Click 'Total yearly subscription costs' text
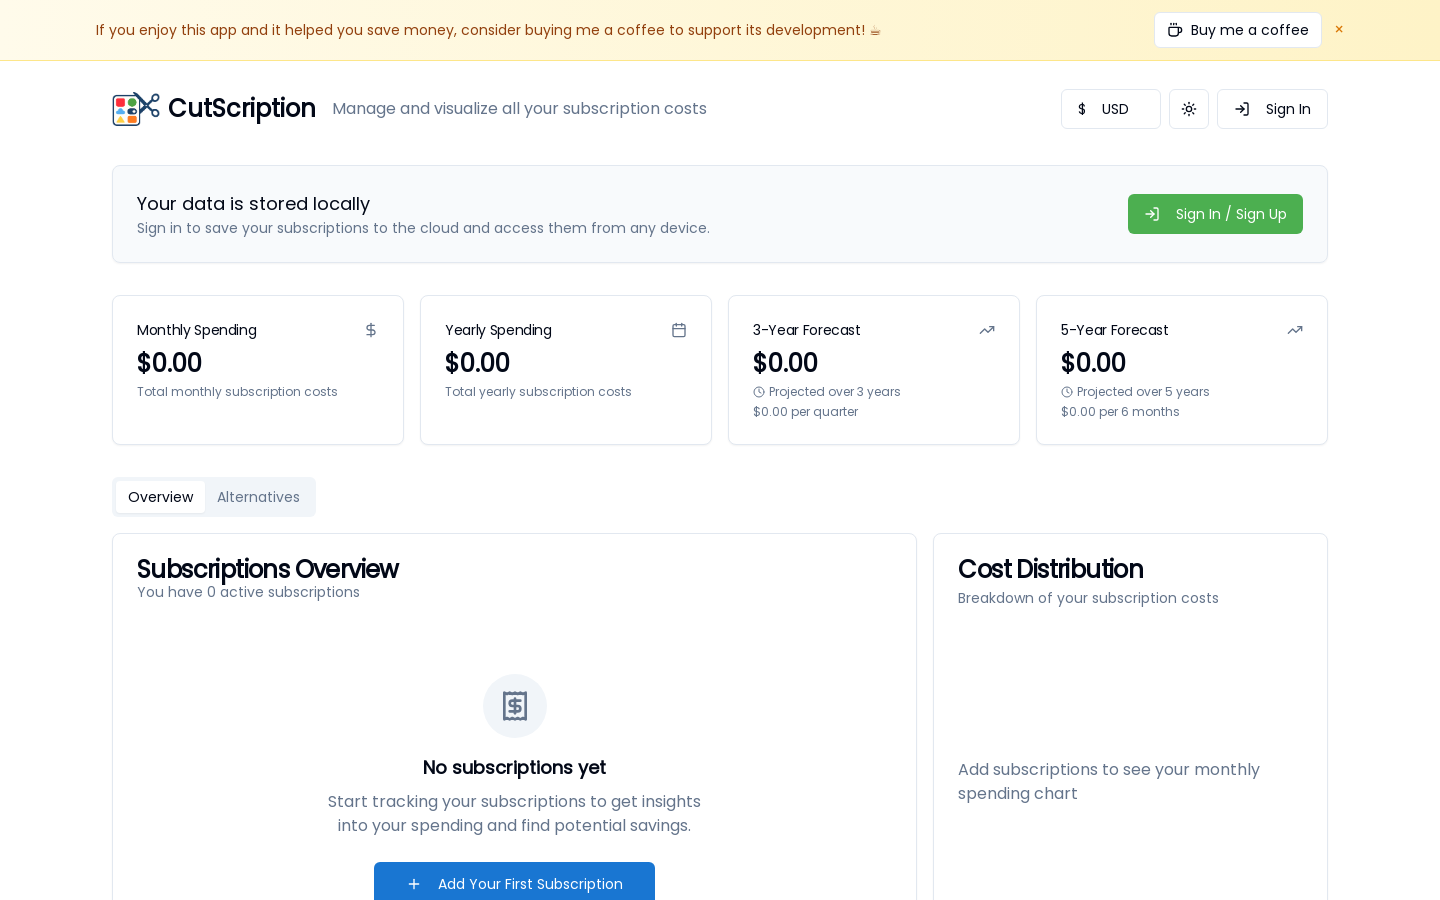 click(x=538, y=392)
